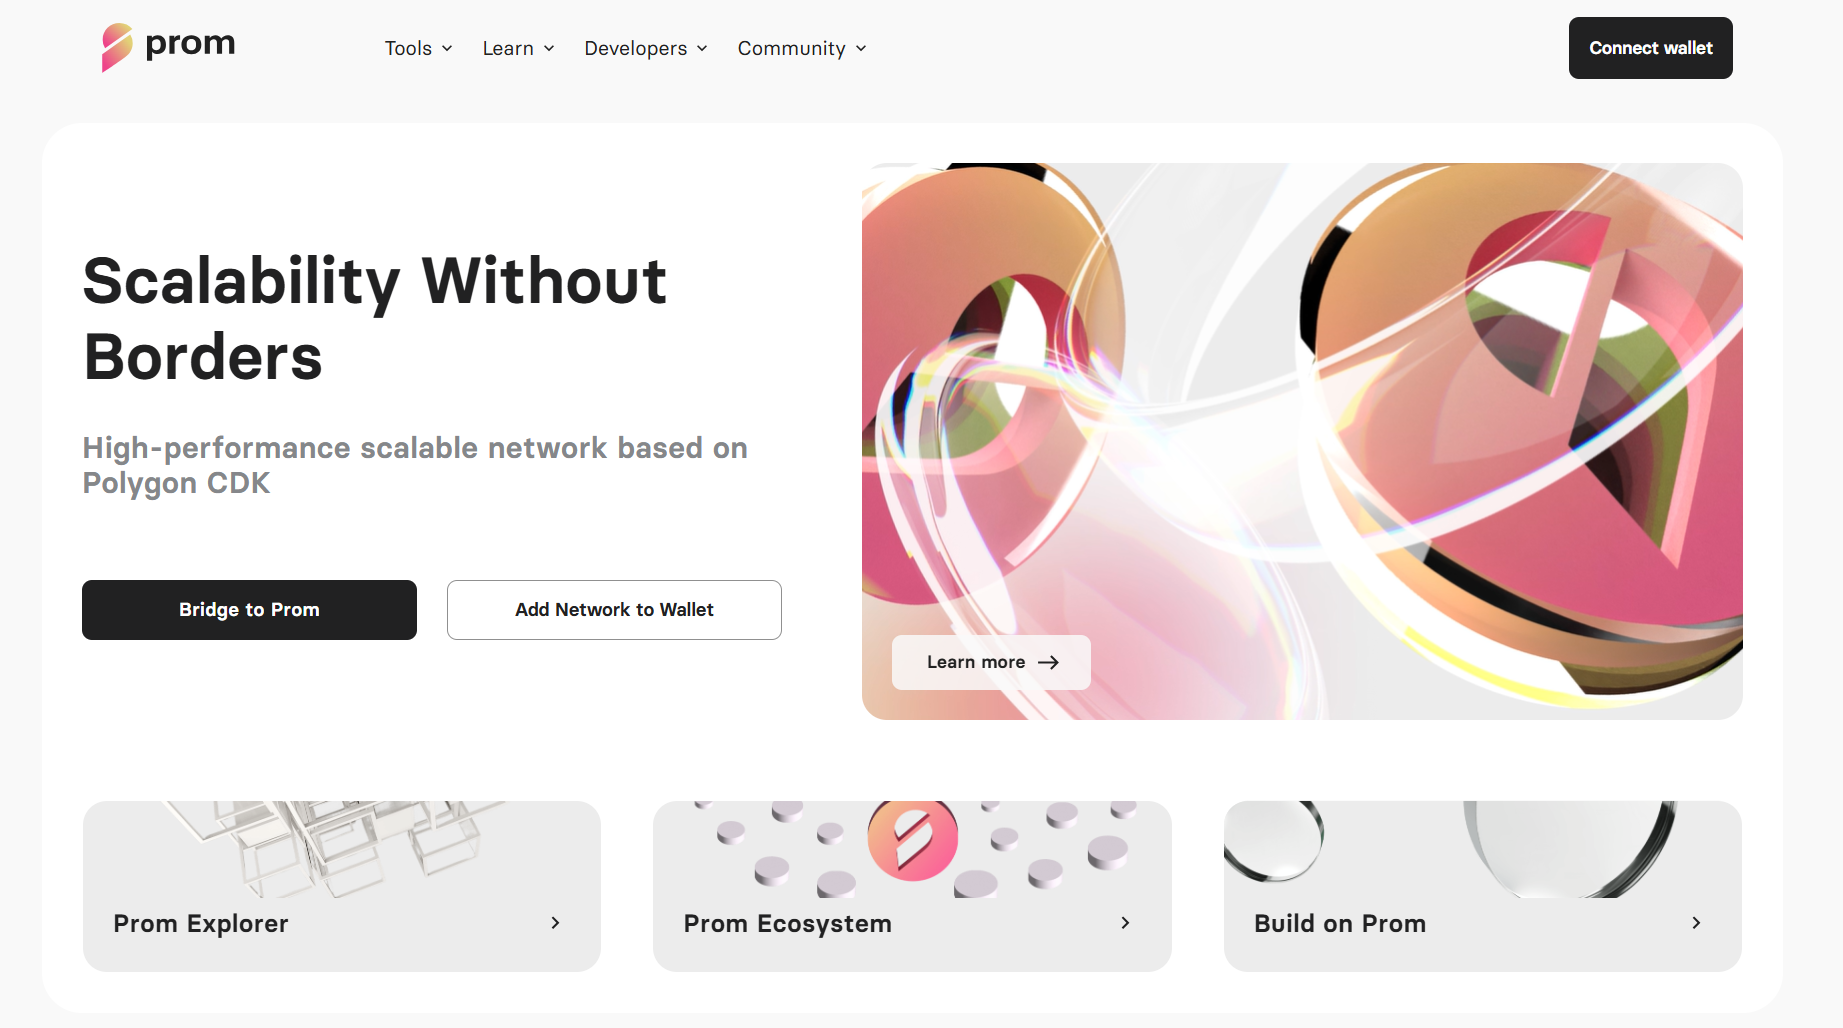This screenshot has width=1843, height=1028.
Task: Open the Developers menu
Action: coord(646,48)
